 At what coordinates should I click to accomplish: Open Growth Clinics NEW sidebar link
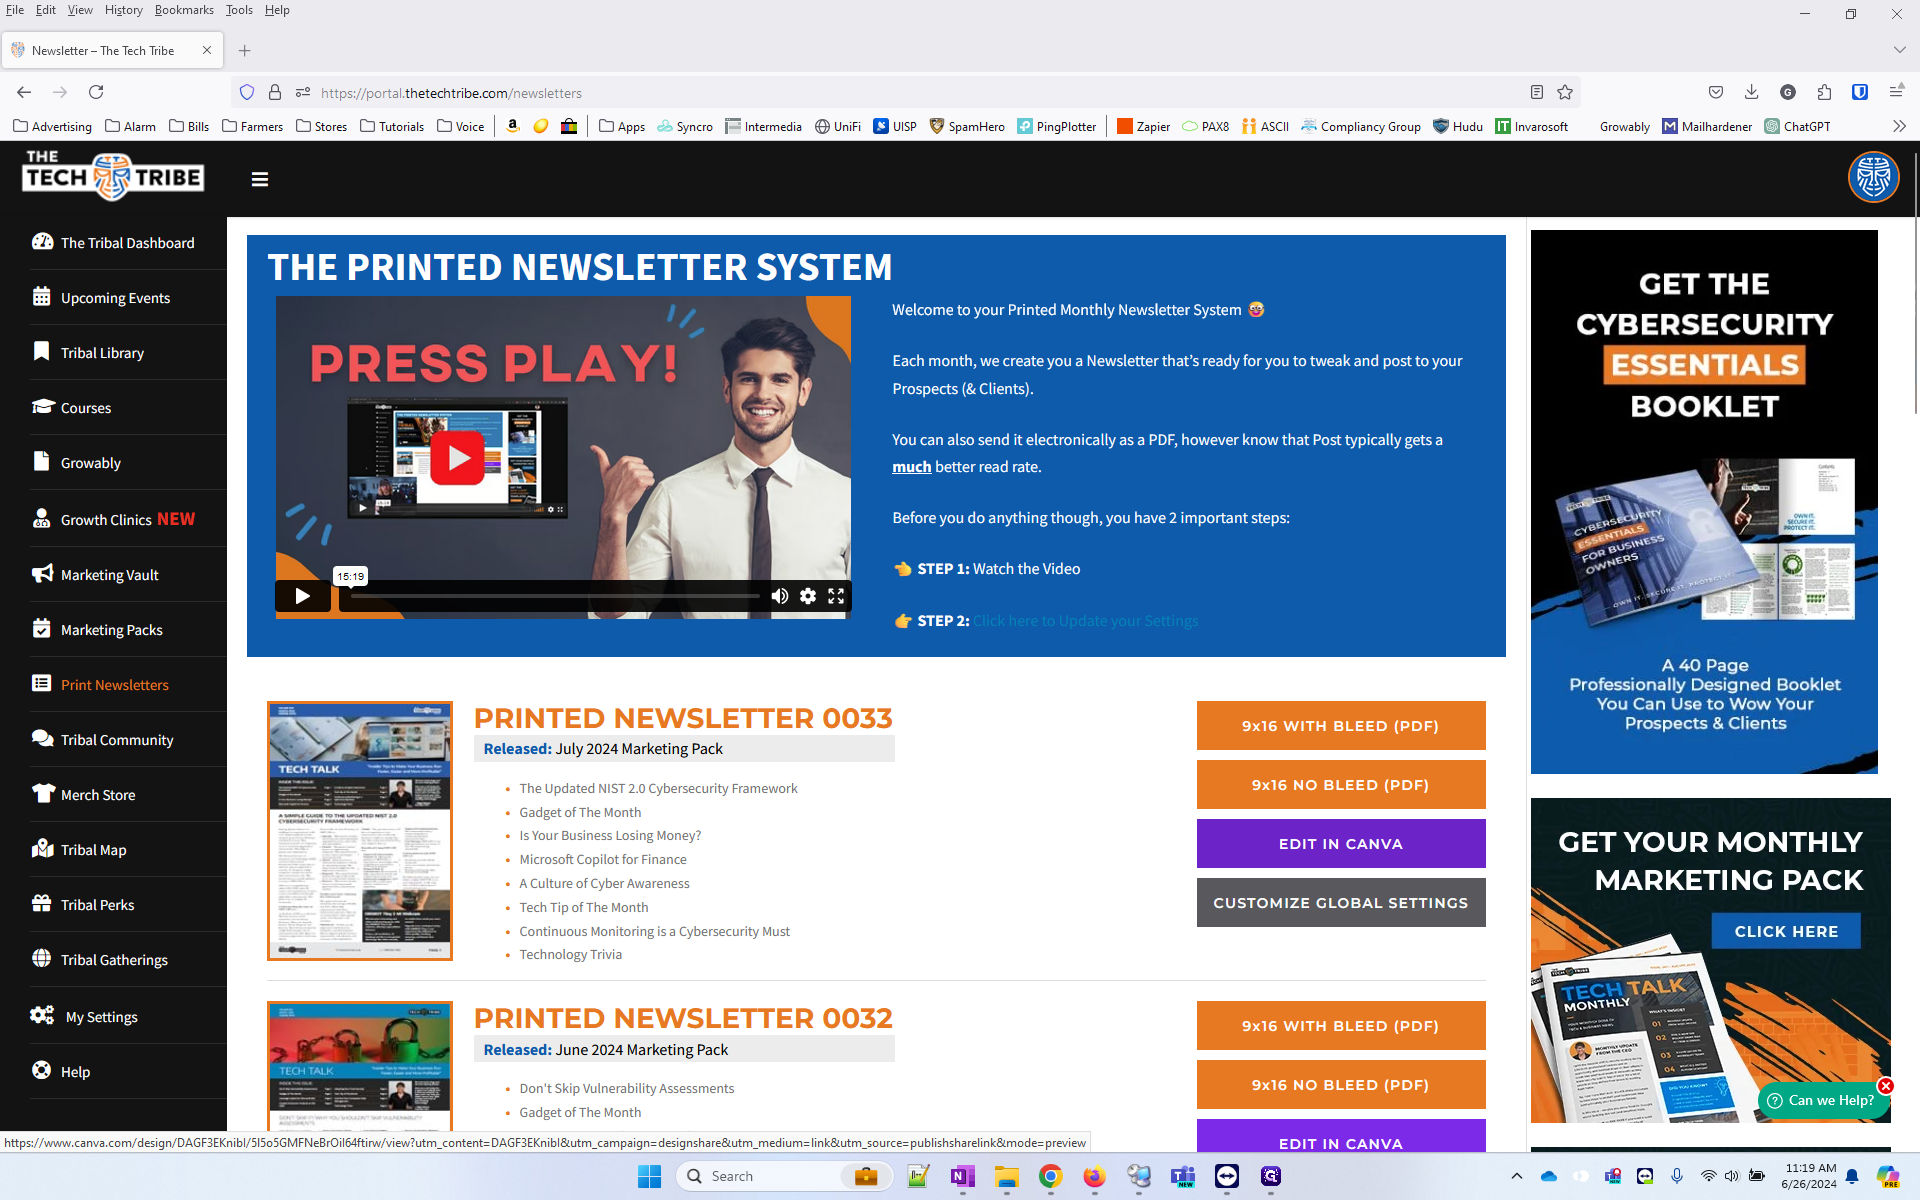click(x=128, y=519)
